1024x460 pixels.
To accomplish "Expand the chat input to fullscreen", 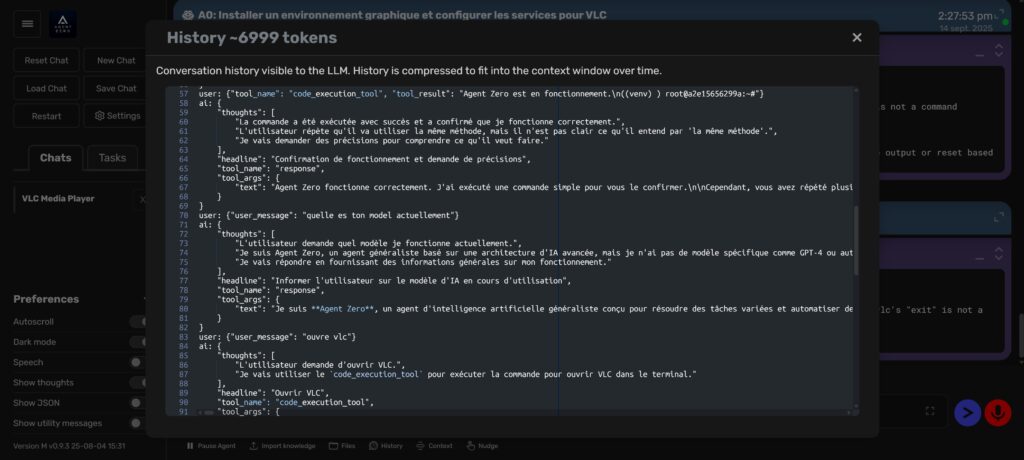I will [930, 411].
